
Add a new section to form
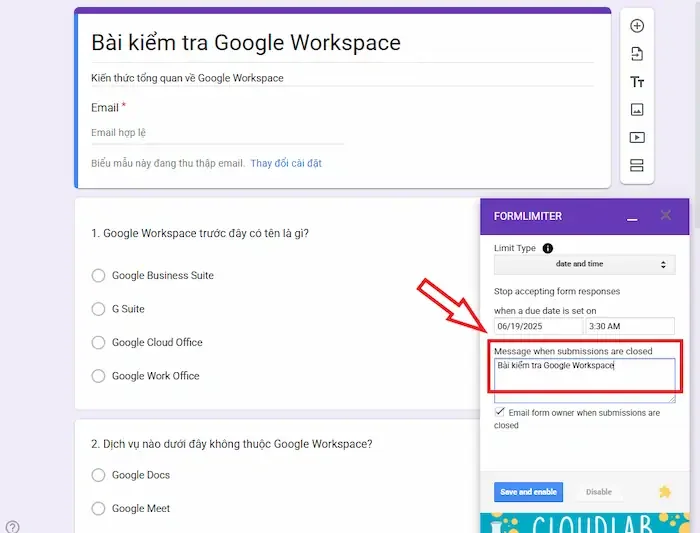(x=637, y=166)
